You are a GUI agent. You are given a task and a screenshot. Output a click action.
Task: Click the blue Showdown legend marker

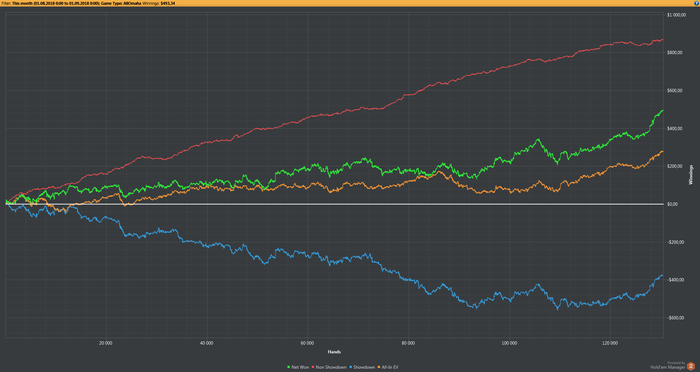pyautogui.click(x=350, y=367)
